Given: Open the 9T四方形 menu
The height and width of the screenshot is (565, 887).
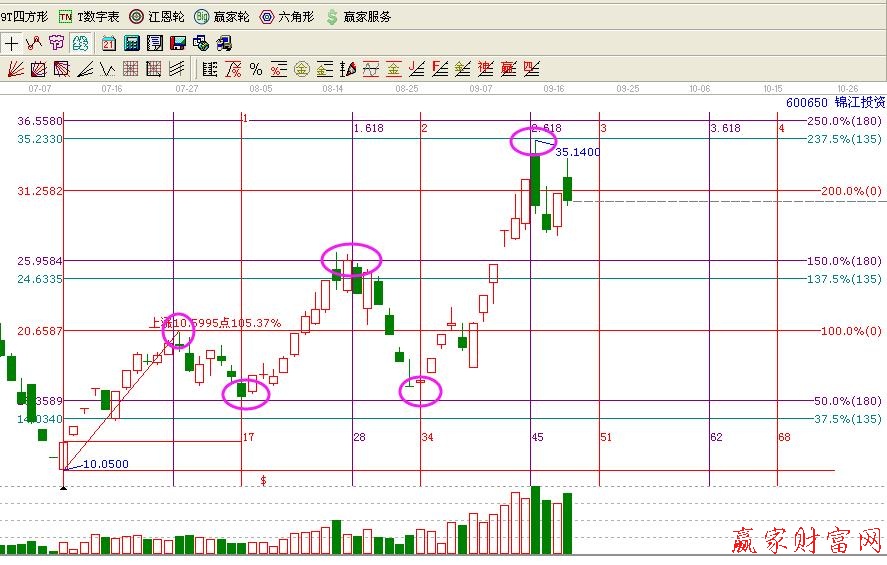Looking at the screenshot, I should click(24, 17).
